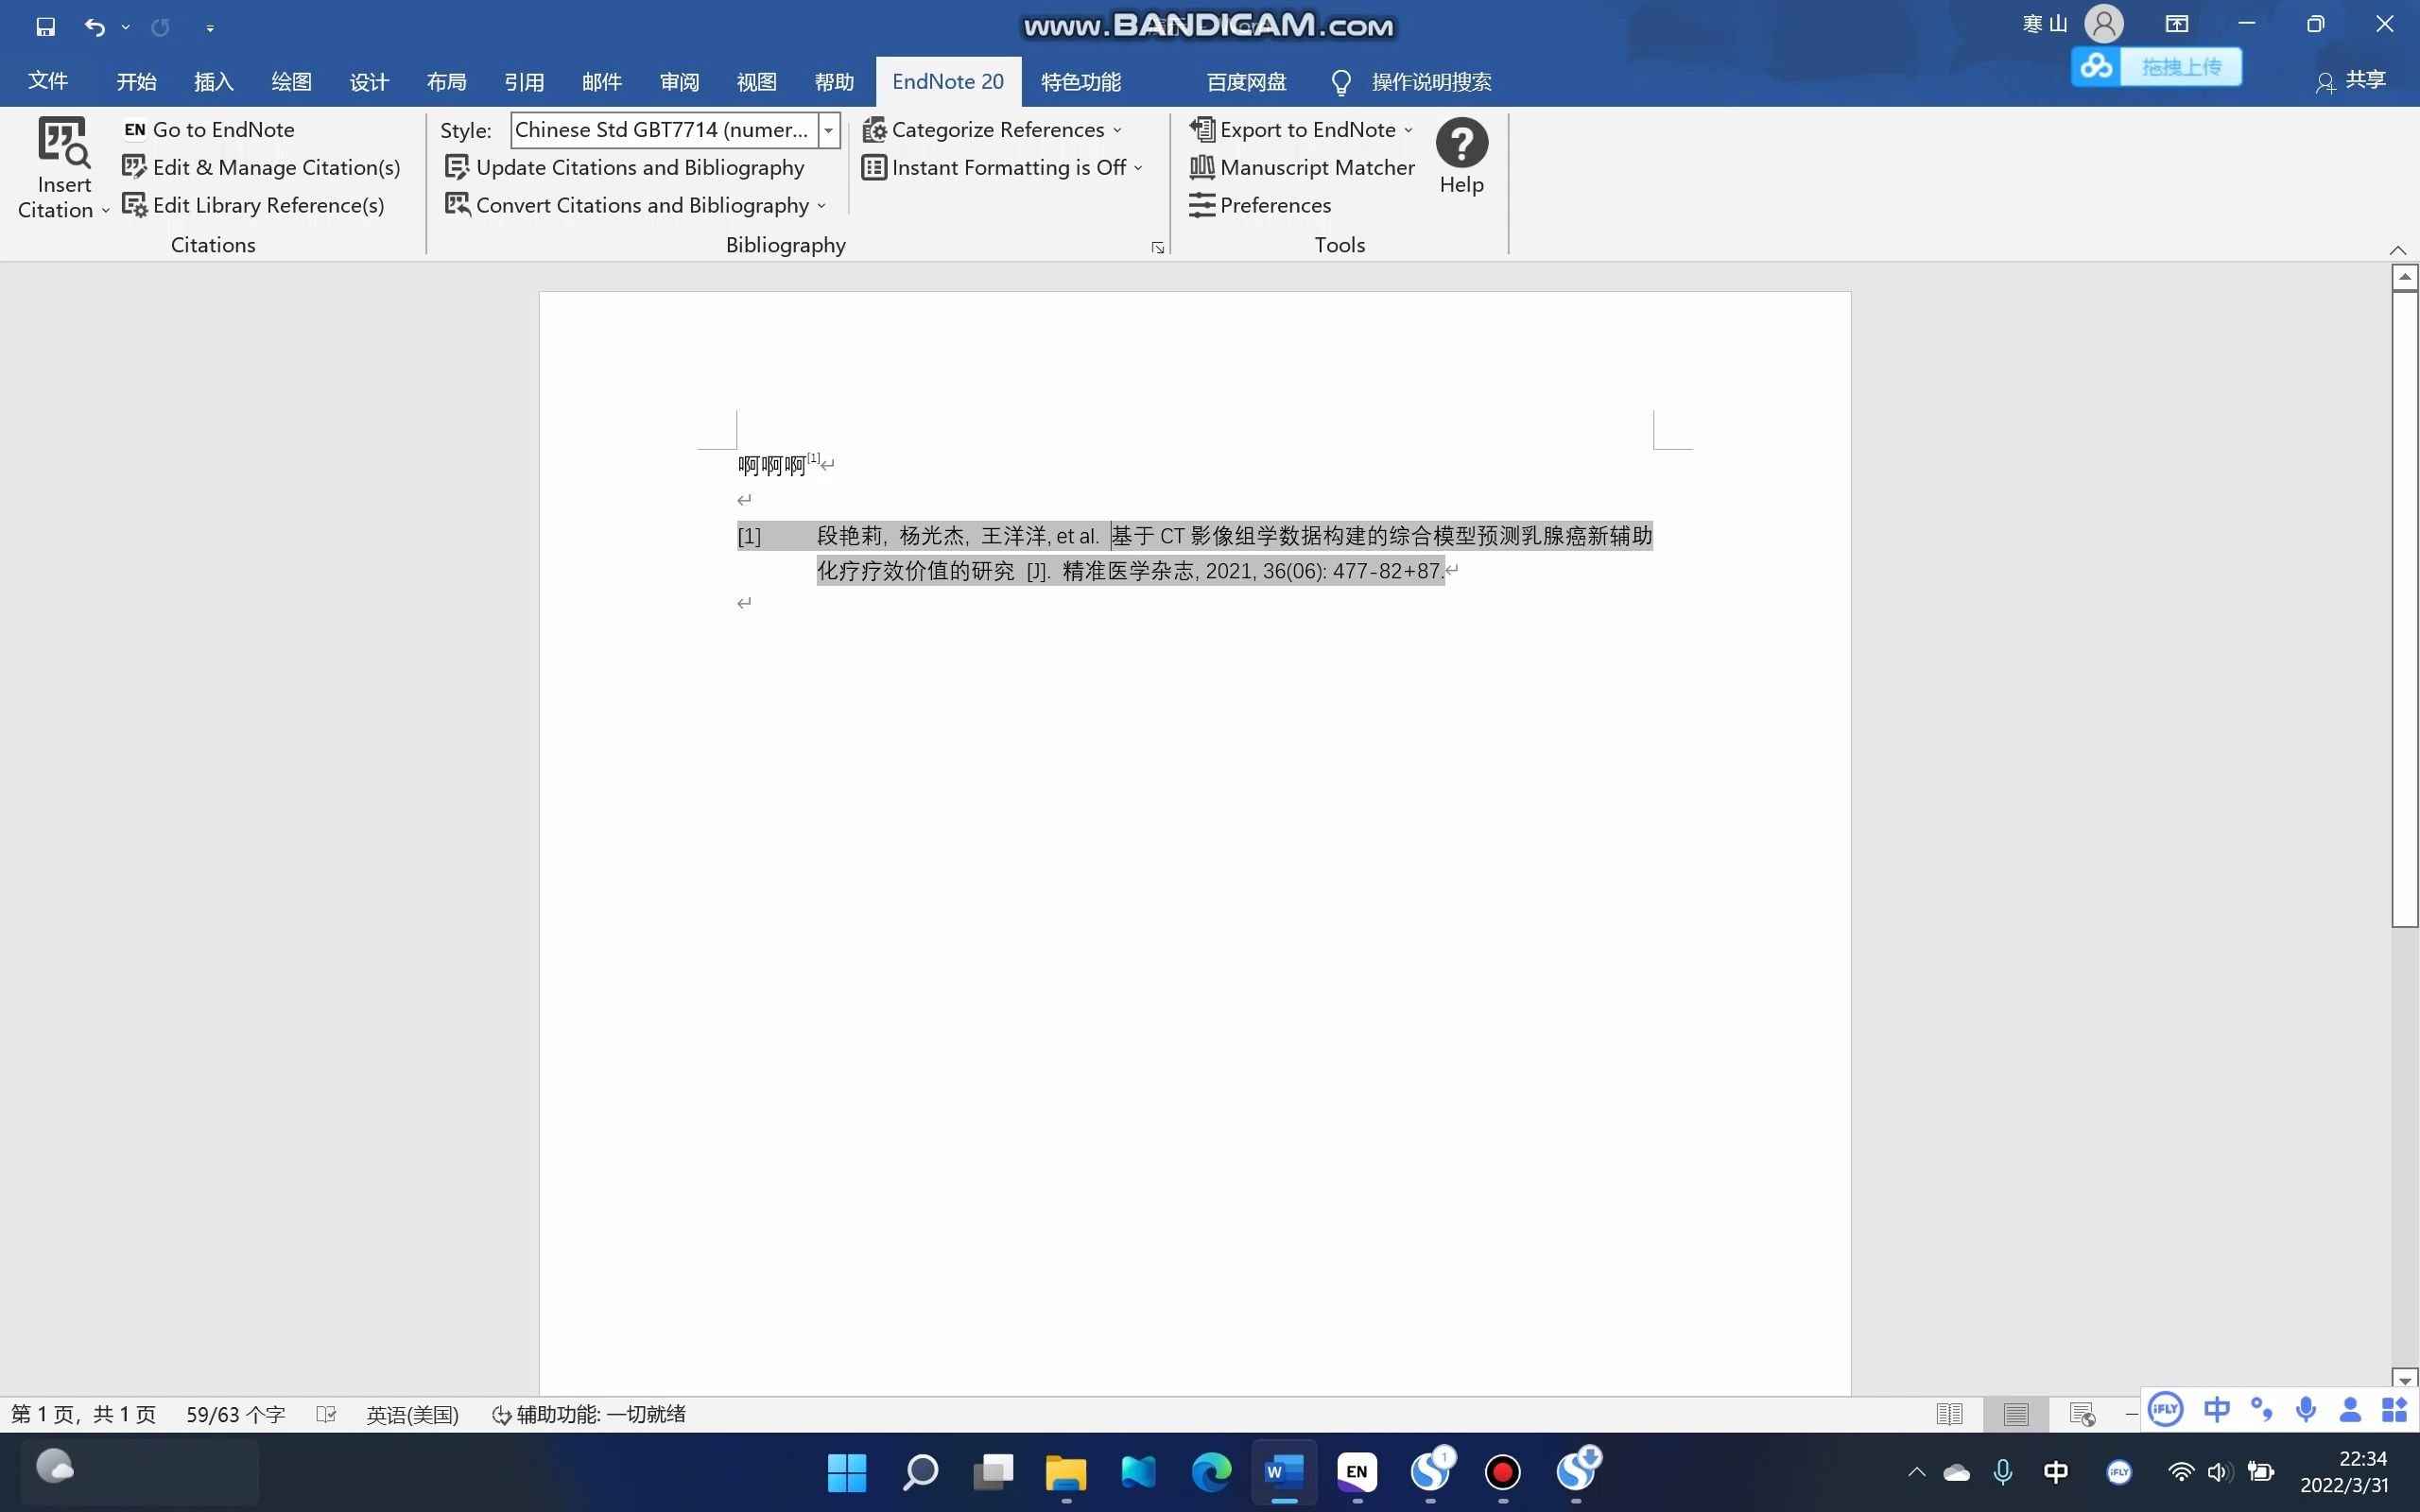The height and width of the screenshot is (1512, 2420).
Task: Click the Edit & Manage Citation(s) icon
Action: pyautogui.click(x=136, y=166)
